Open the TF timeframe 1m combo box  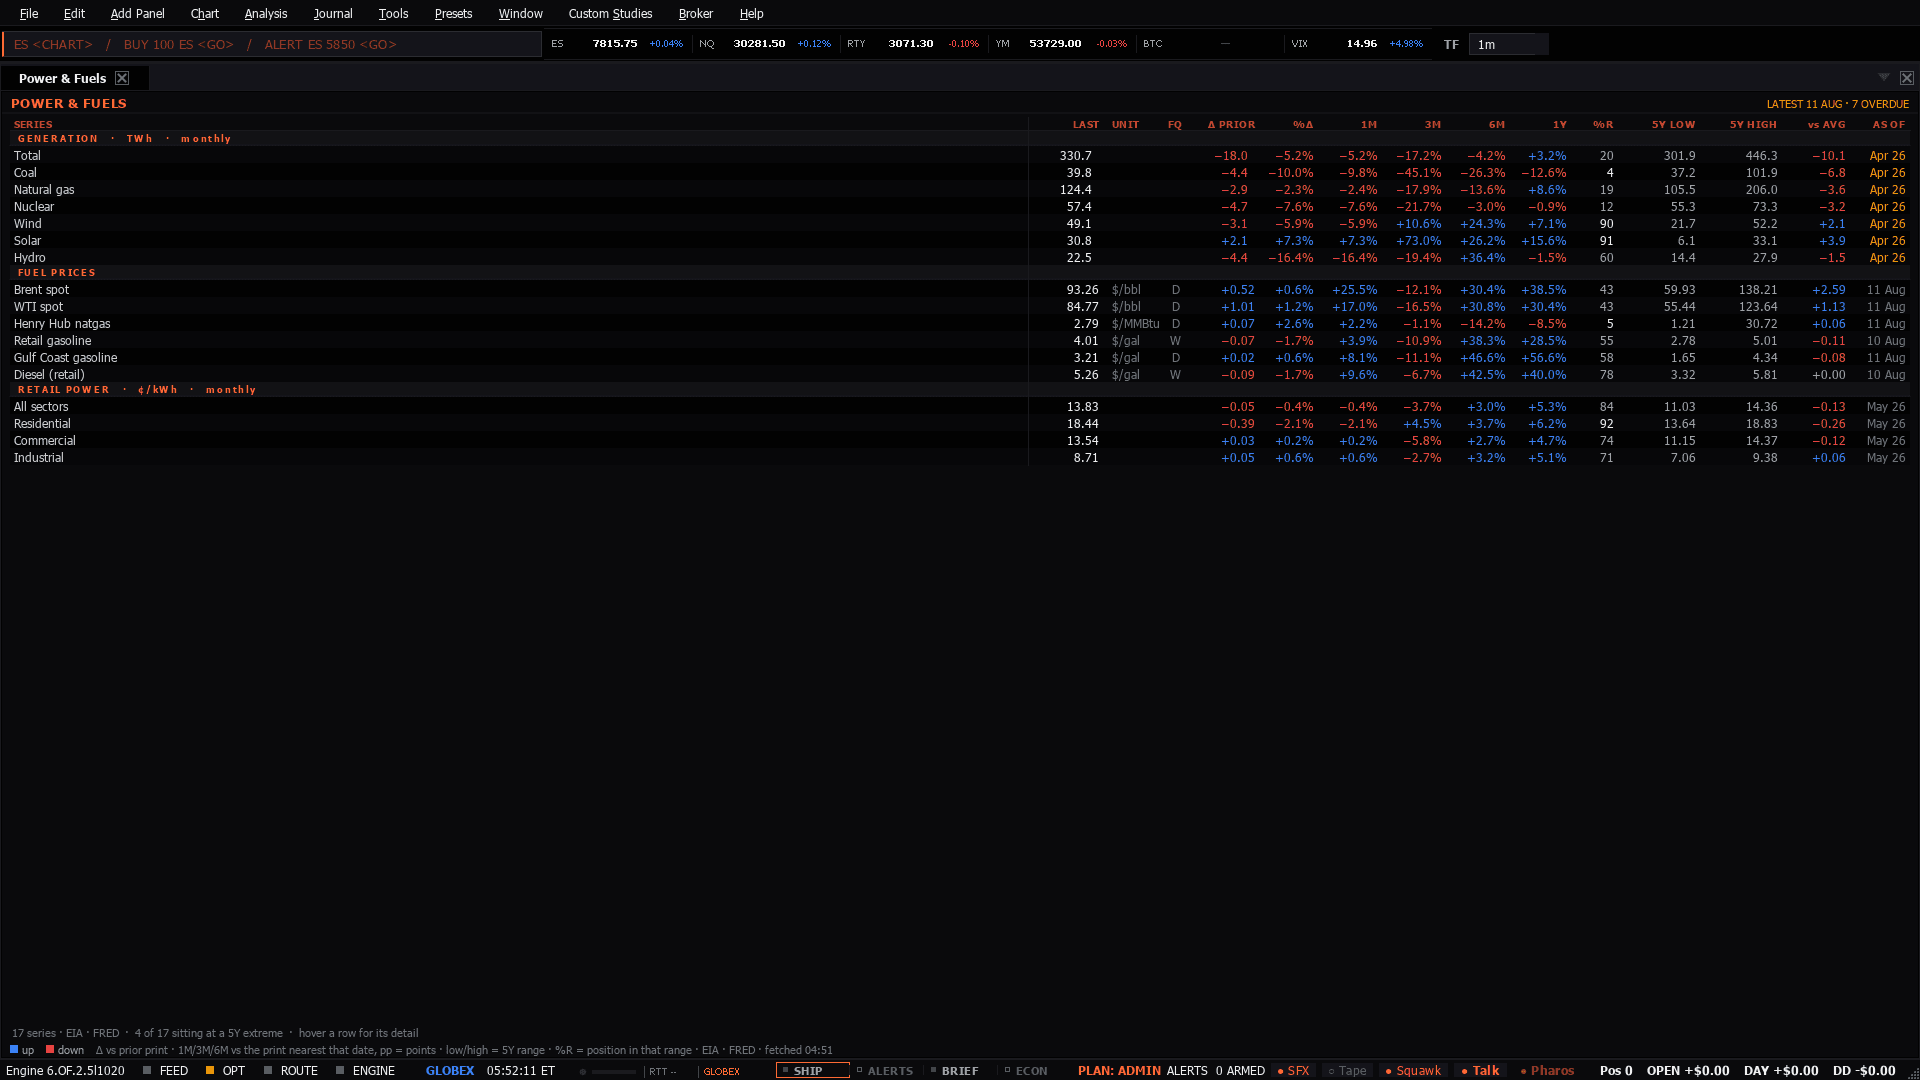point(1508,44)
